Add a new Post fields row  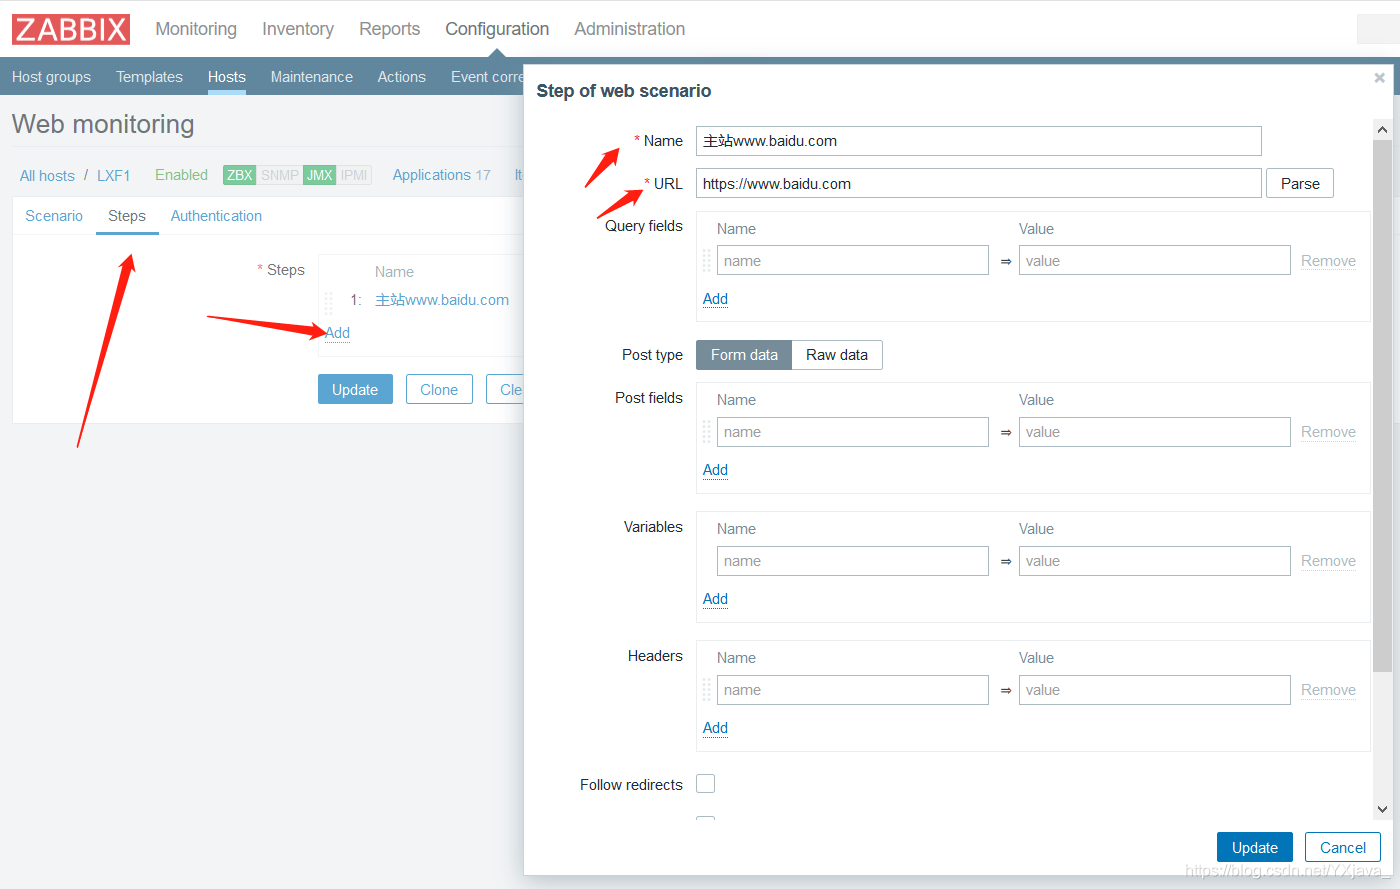715,470
